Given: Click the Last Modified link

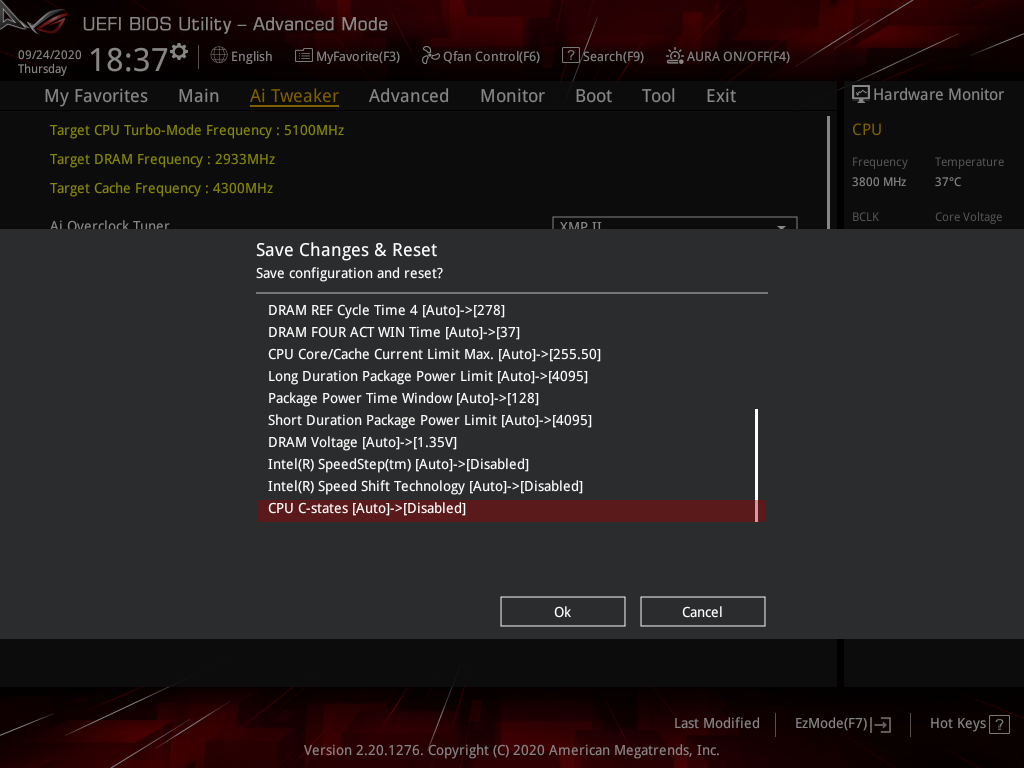Looking at the screenshot, I should coord(717,724).
